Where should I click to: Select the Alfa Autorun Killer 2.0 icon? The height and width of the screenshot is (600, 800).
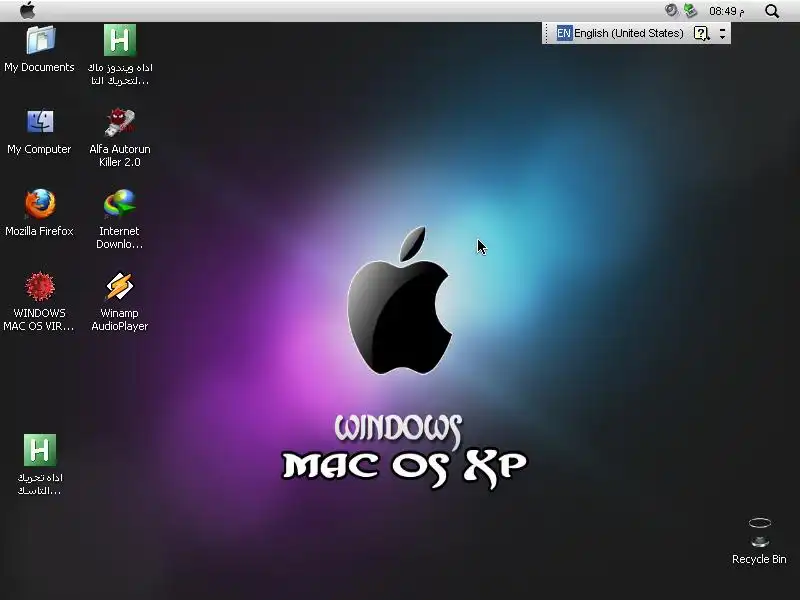(119, 122)
